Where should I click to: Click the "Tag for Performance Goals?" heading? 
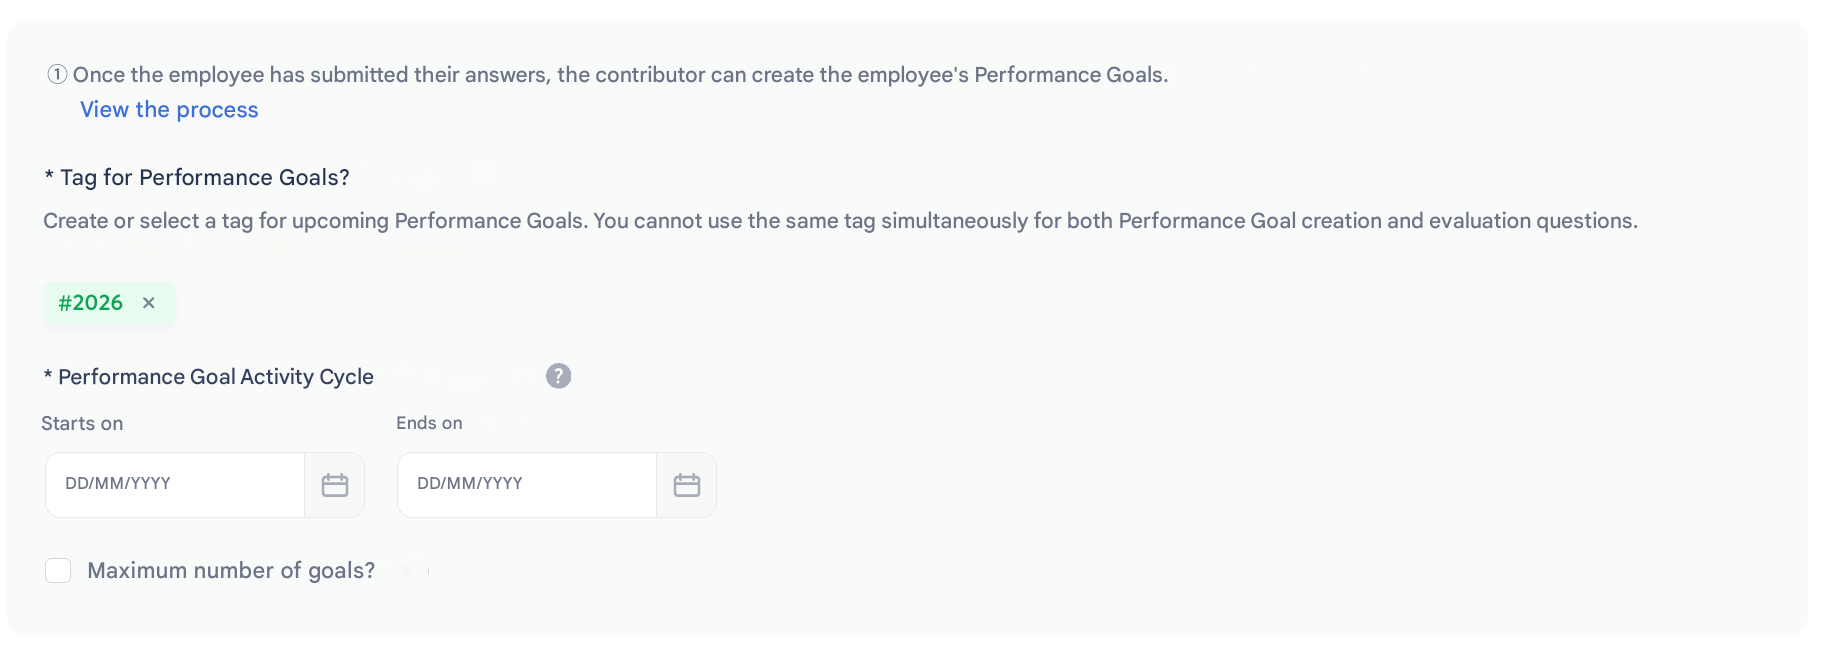[x=204, y=178]
